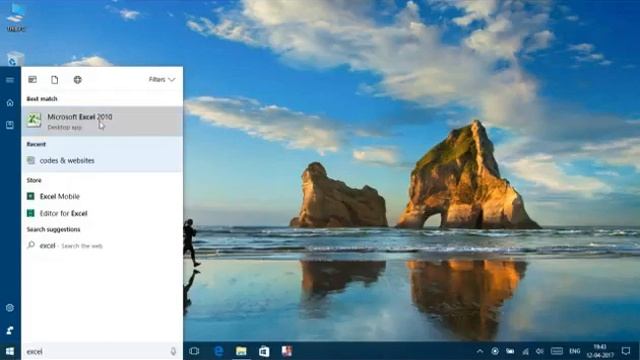Open Microsoft Excel 2010 best match result

coord(102,121)
